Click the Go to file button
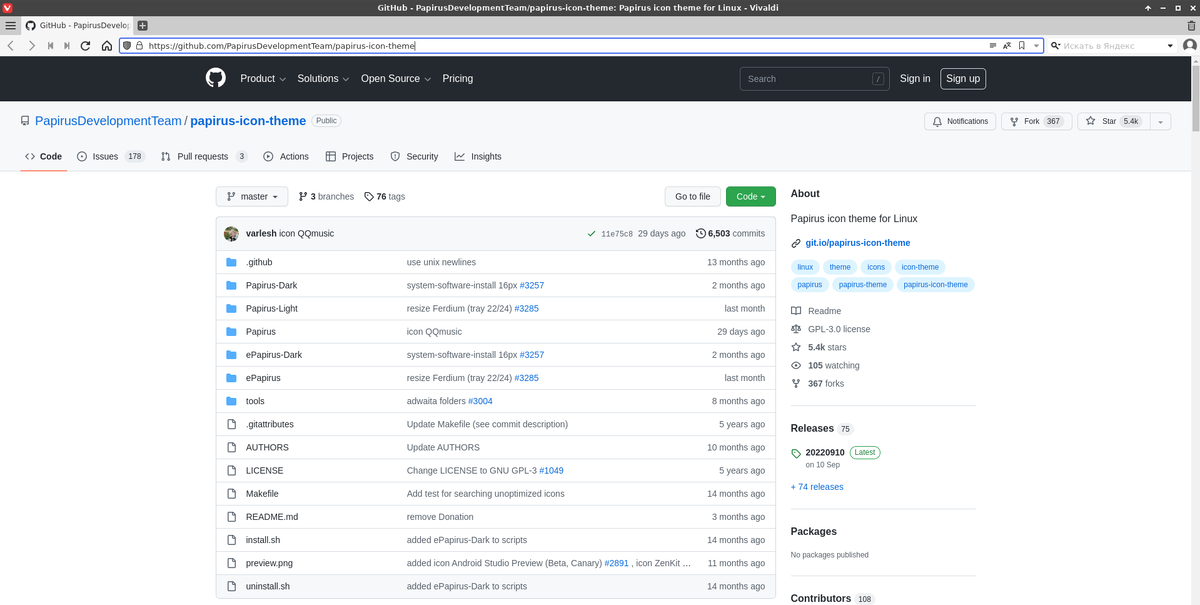Image resolution: width=1200 pixels, height=605 pixels. point(692,197)
